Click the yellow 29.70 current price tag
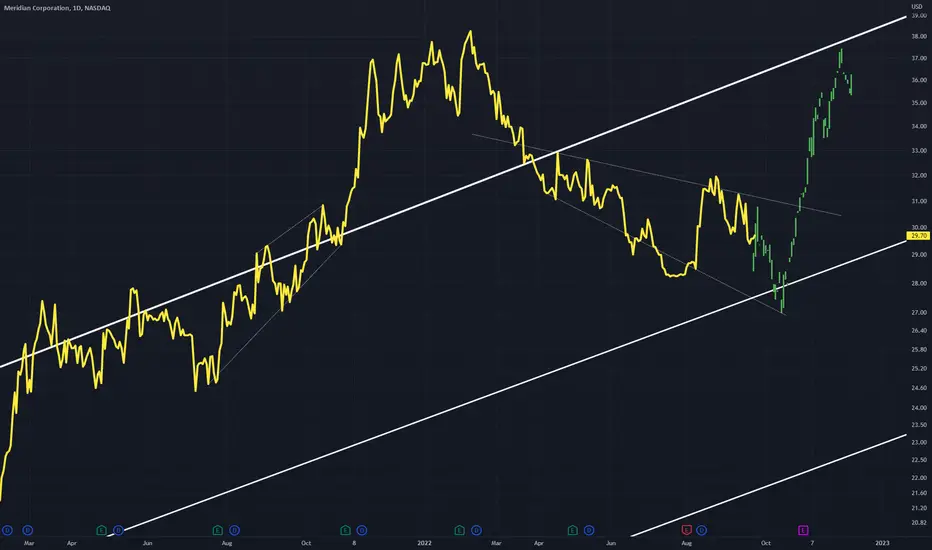932x550 pixels. coord(918,236)
